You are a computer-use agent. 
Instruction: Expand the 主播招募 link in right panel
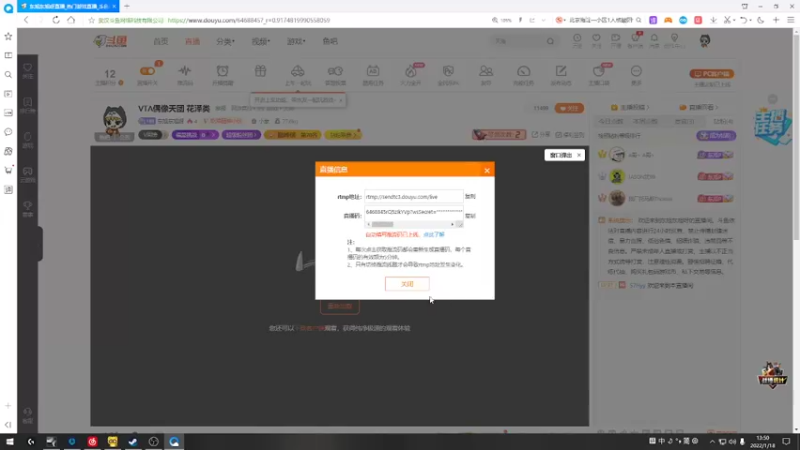tap(630, 108)
